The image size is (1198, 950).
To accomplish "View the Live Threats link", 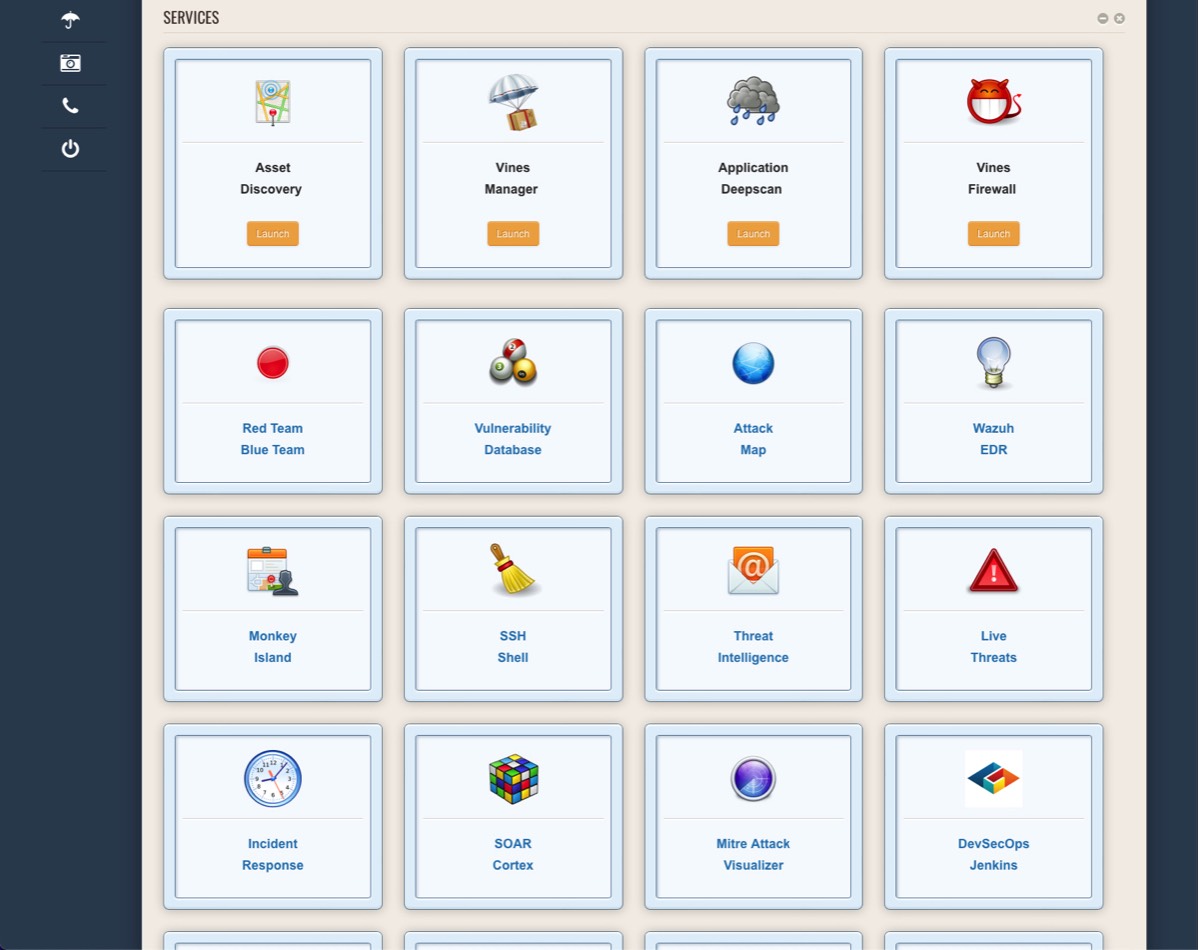I will point(993,647).
